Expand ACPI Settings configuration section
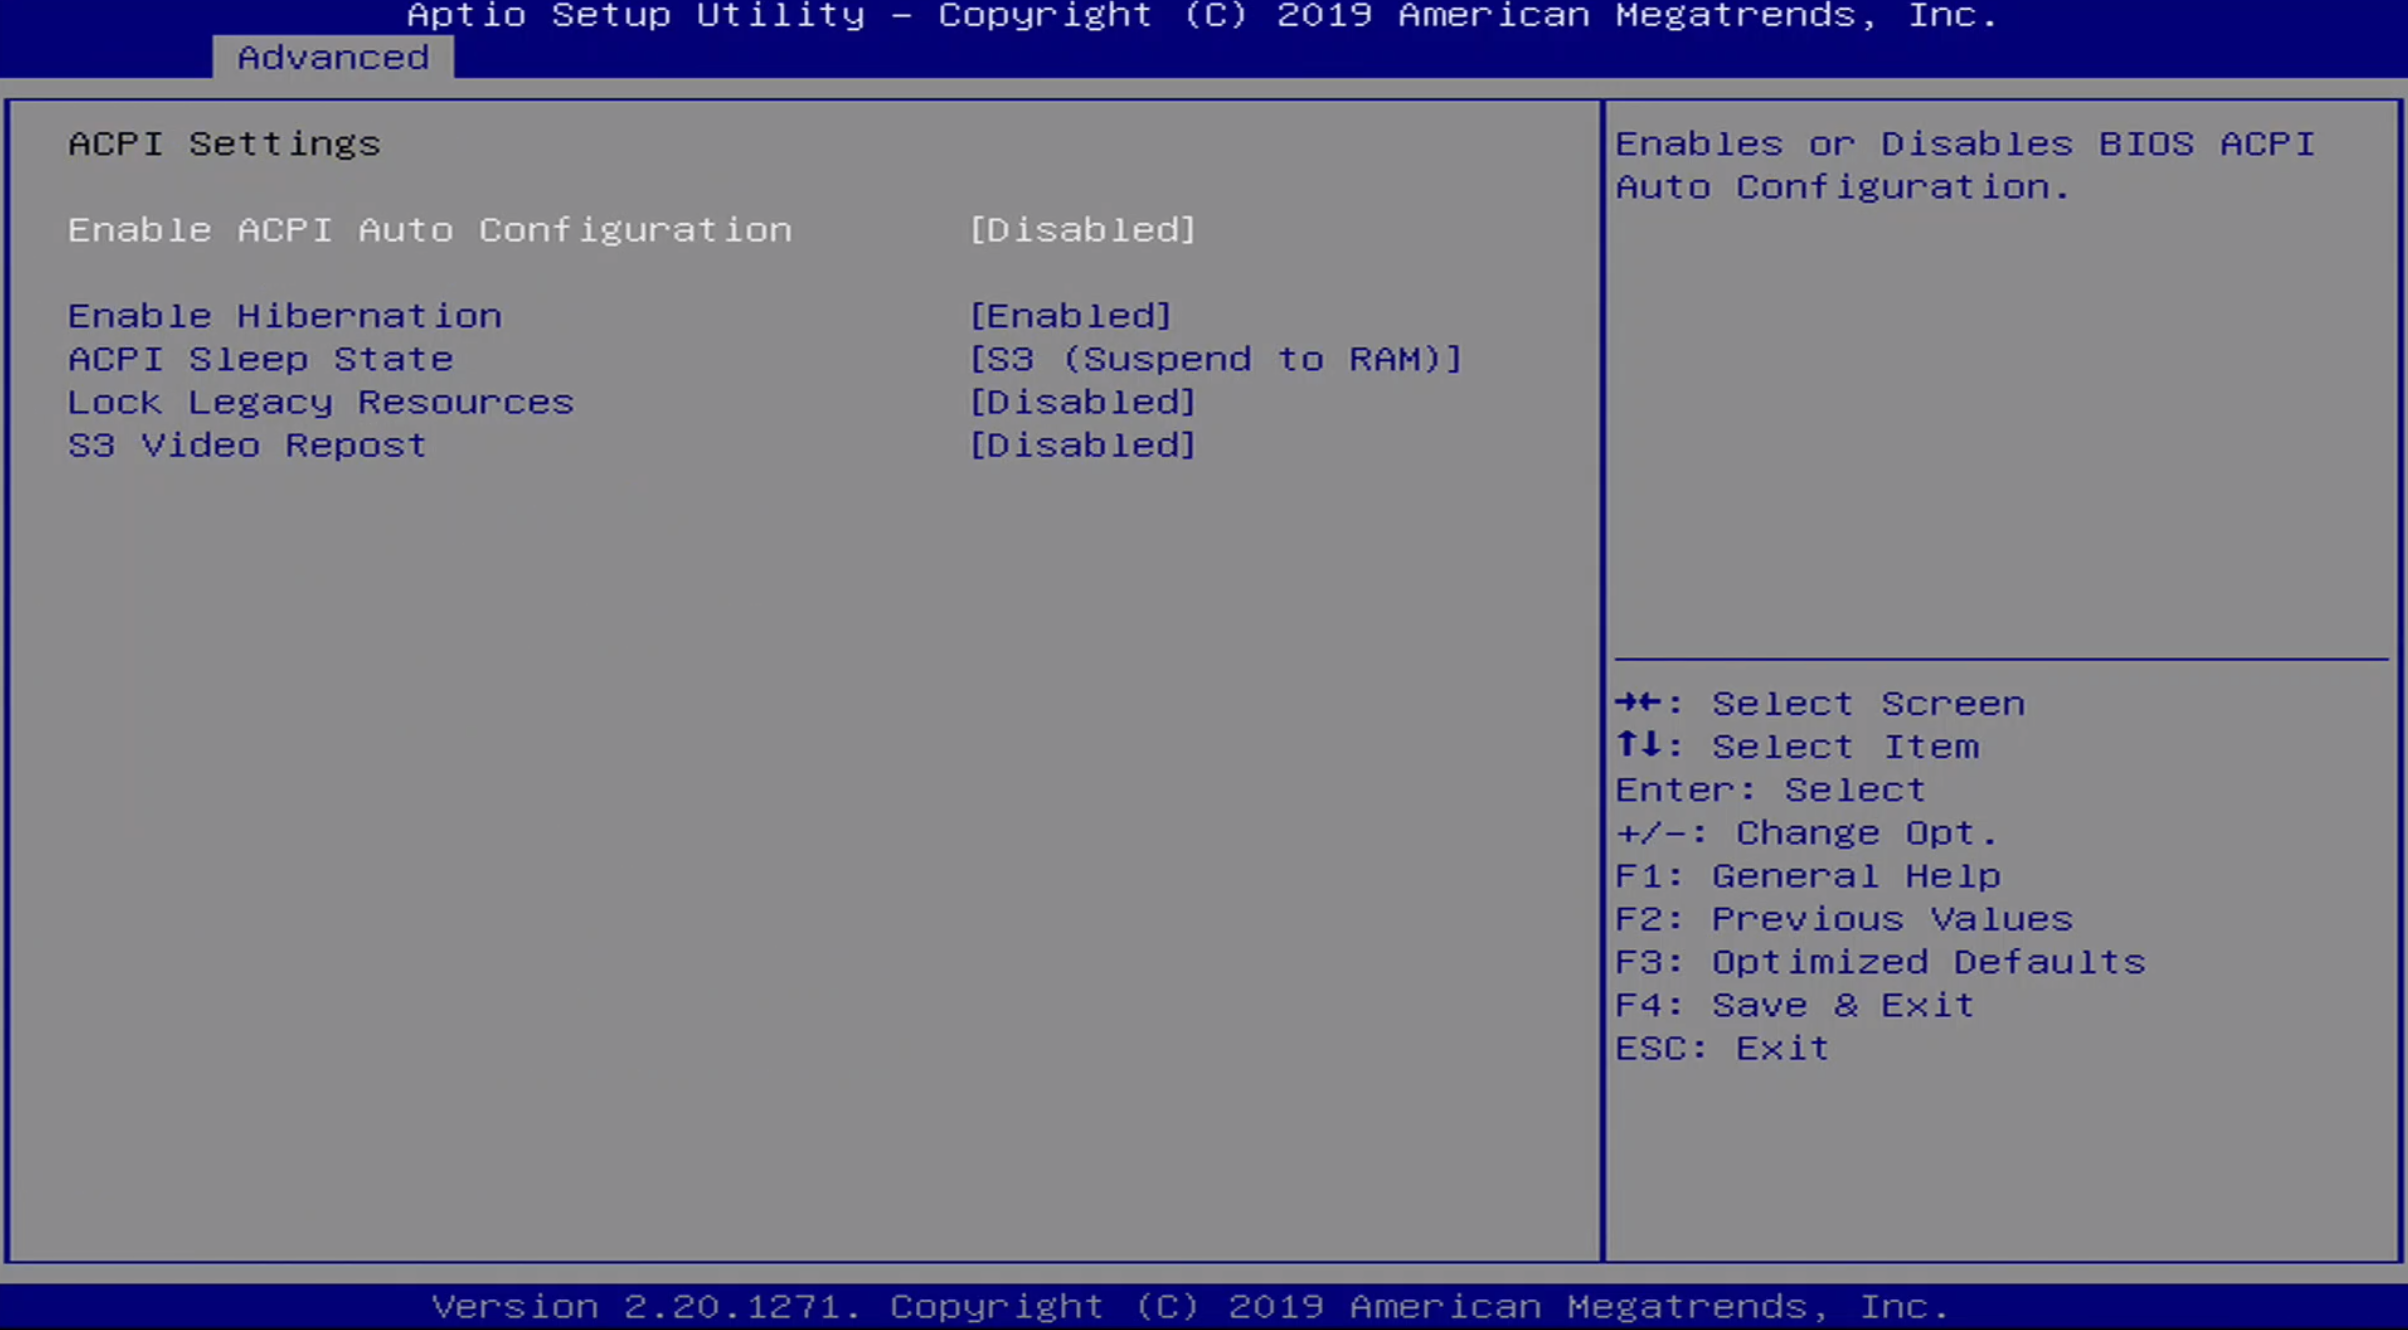 (x=223, y=142)
